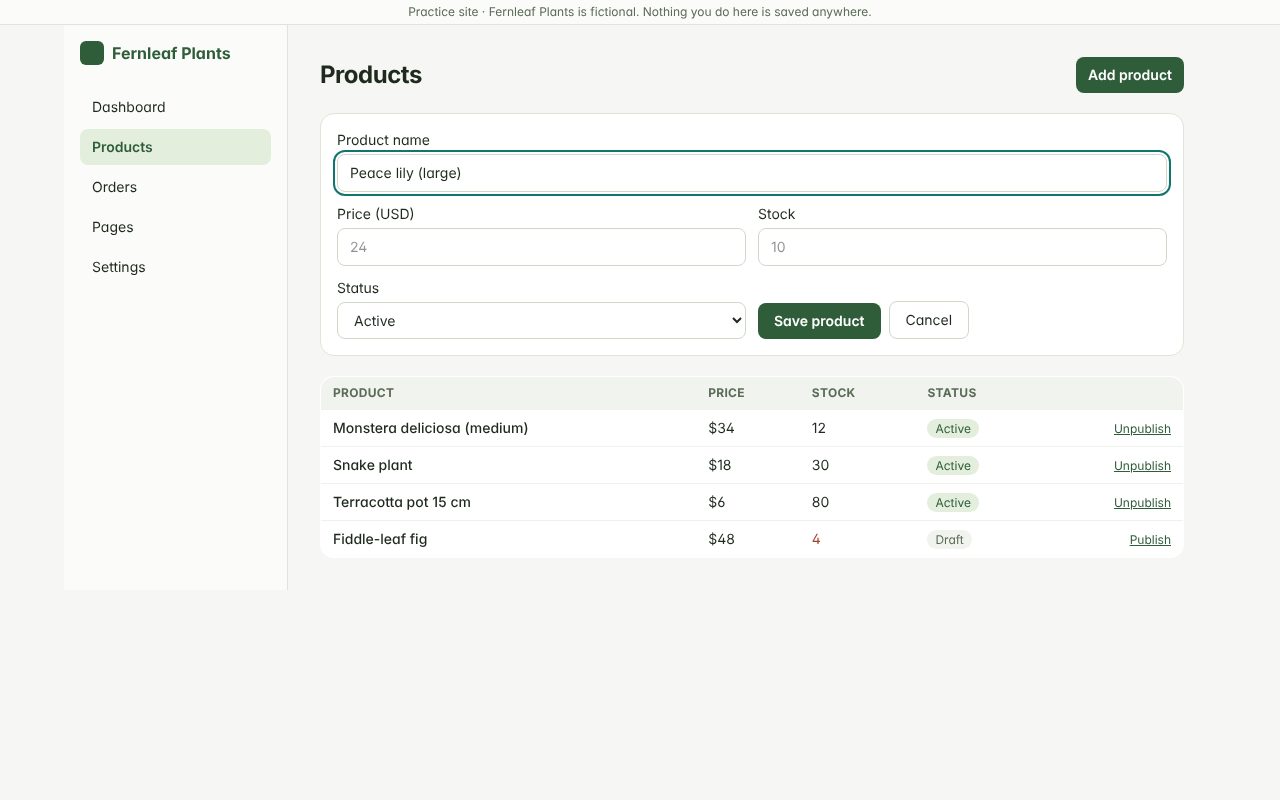Click the Products page heading
Screen dimensions: 1280x800
click(371, 75)
